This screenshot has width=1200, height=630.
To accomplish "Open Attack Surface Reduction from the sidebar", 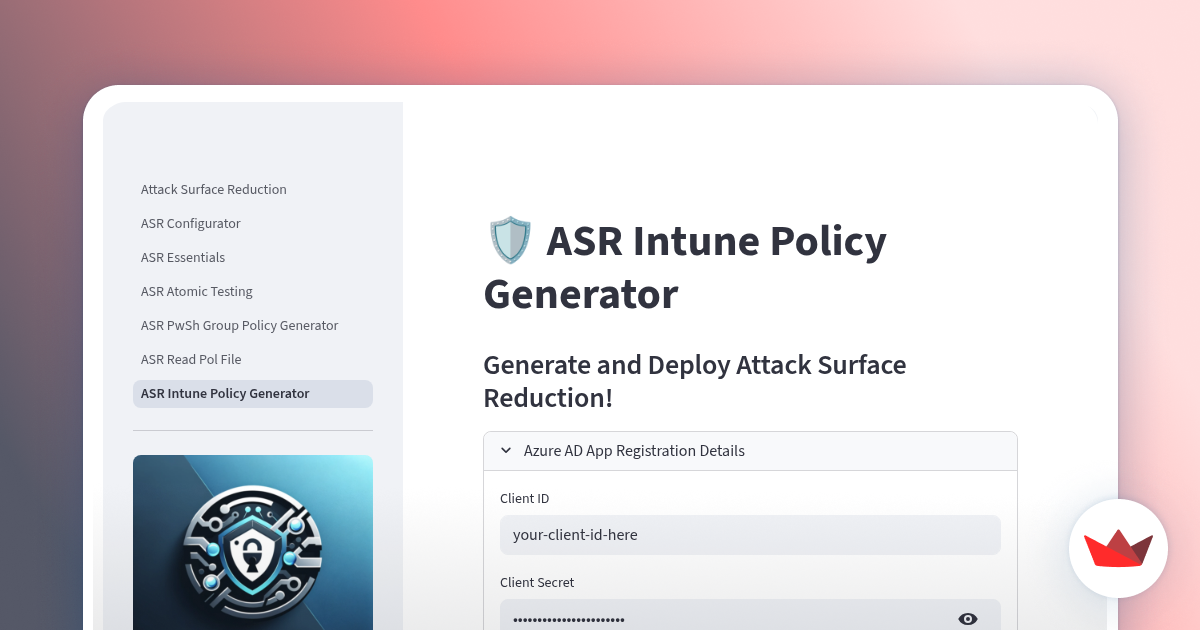I will tap(213, 189).
